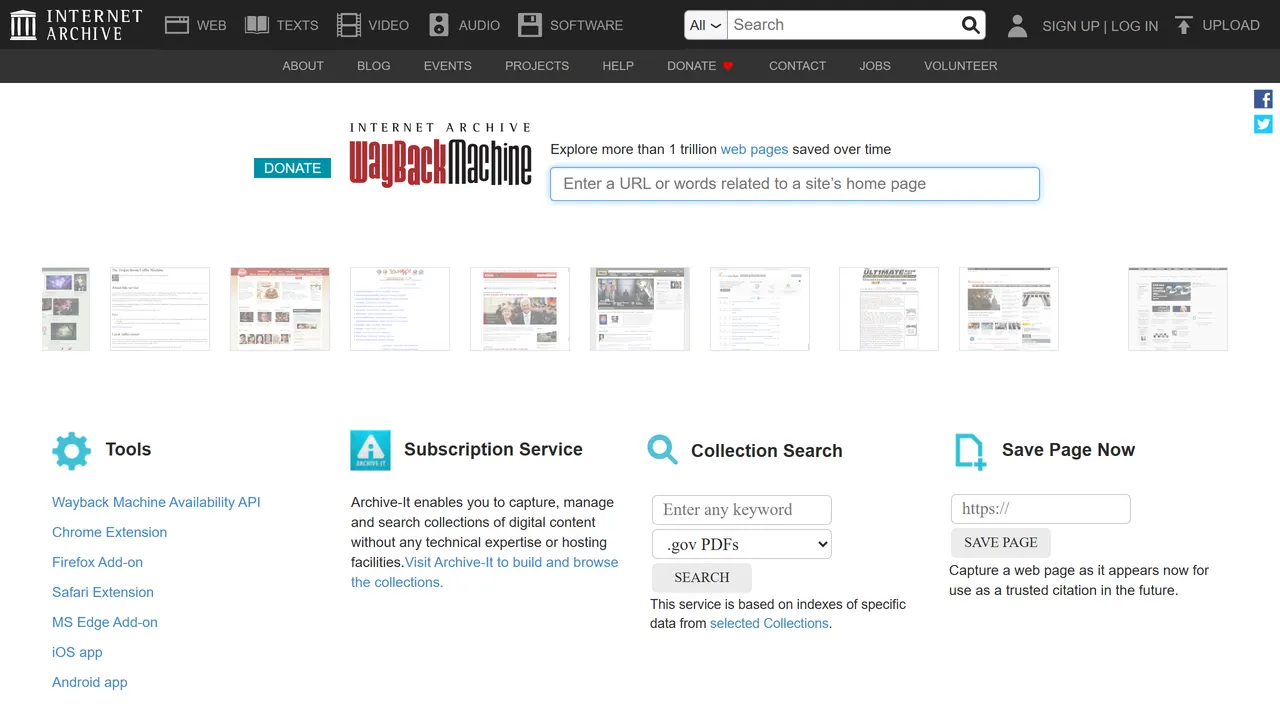Click the Wayback Machine logo
This screenshot has width=1280, height=720.
[441, 155]
